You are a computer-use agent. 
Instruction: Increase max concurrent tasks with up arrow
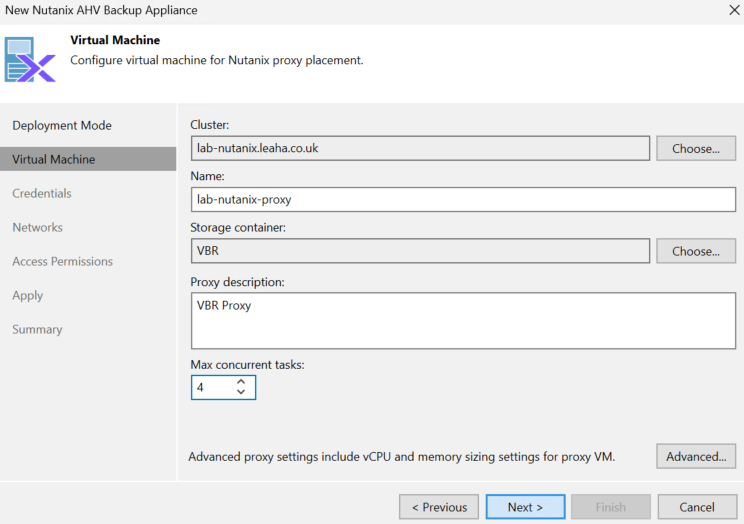[x=241, y=382]
